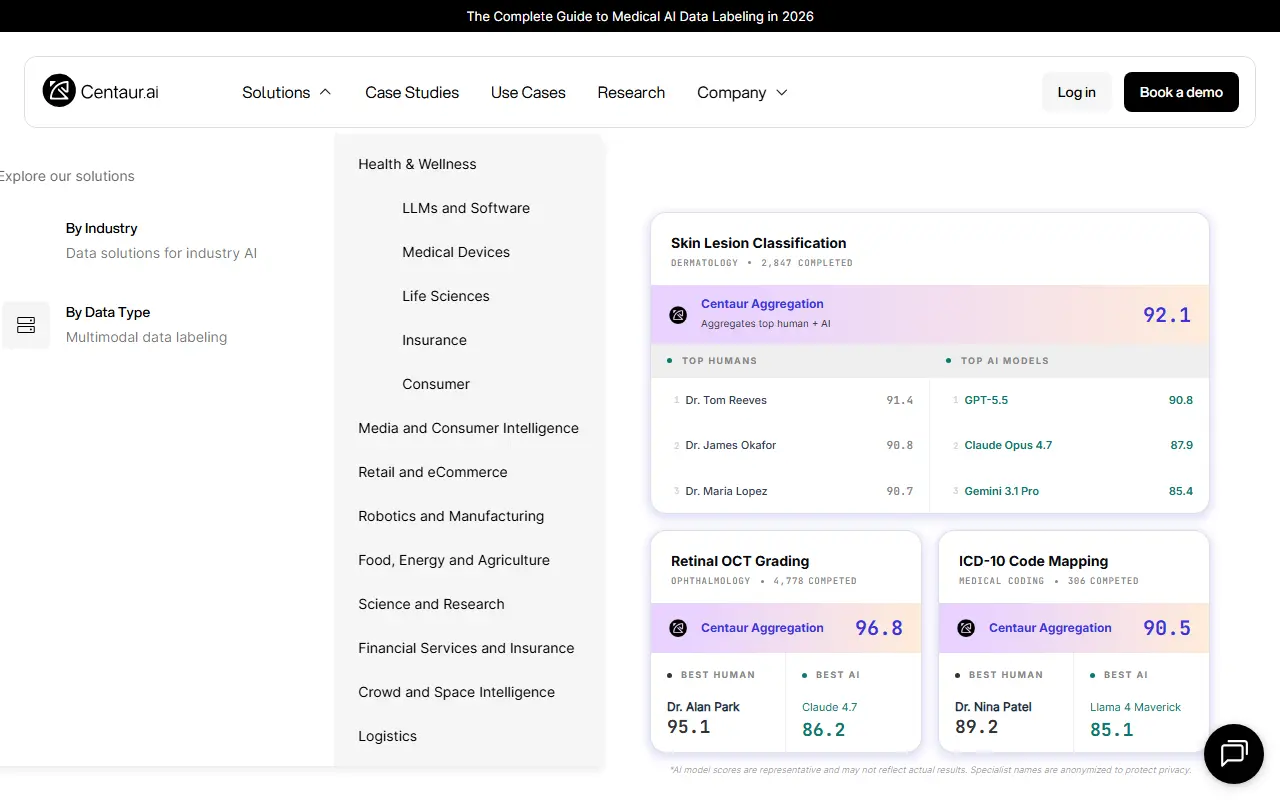Select the Consumer sub-item
1280x800 pixels.
pyautogui.click(x=436, y=384)
